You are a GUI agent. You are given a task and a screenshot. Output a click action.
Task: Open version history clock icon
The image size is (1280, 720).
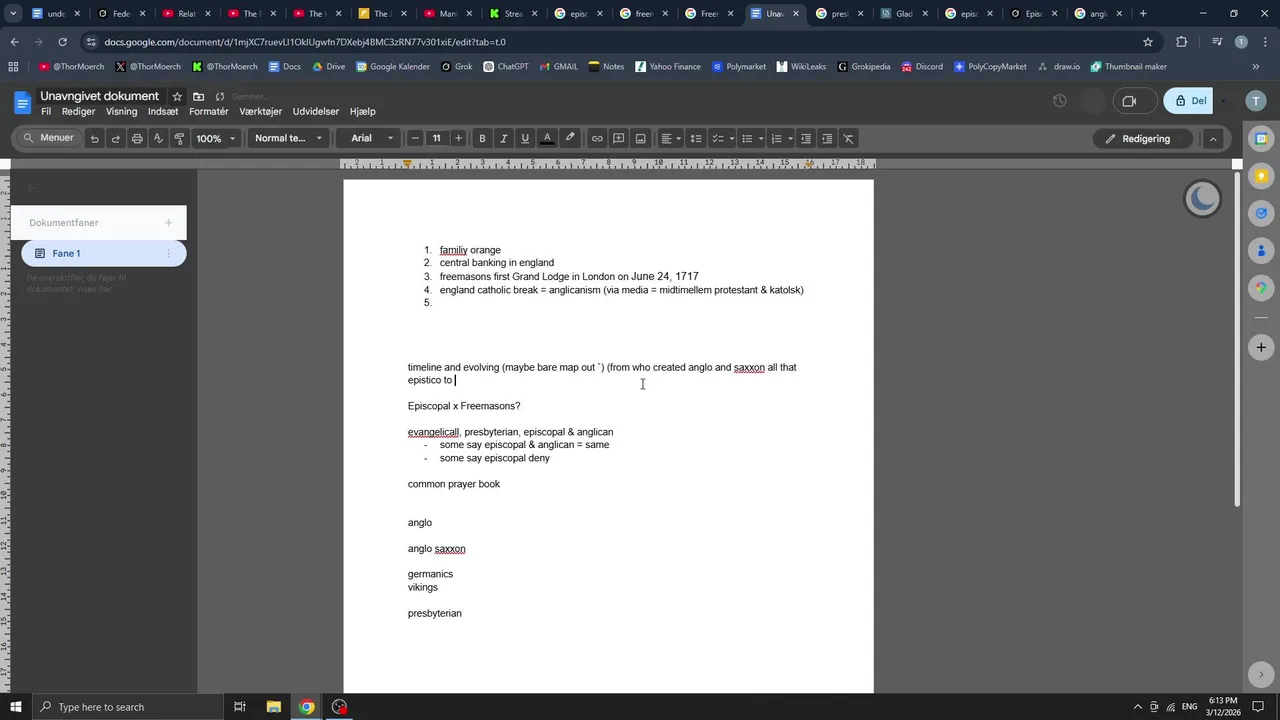pos(1060,101)
